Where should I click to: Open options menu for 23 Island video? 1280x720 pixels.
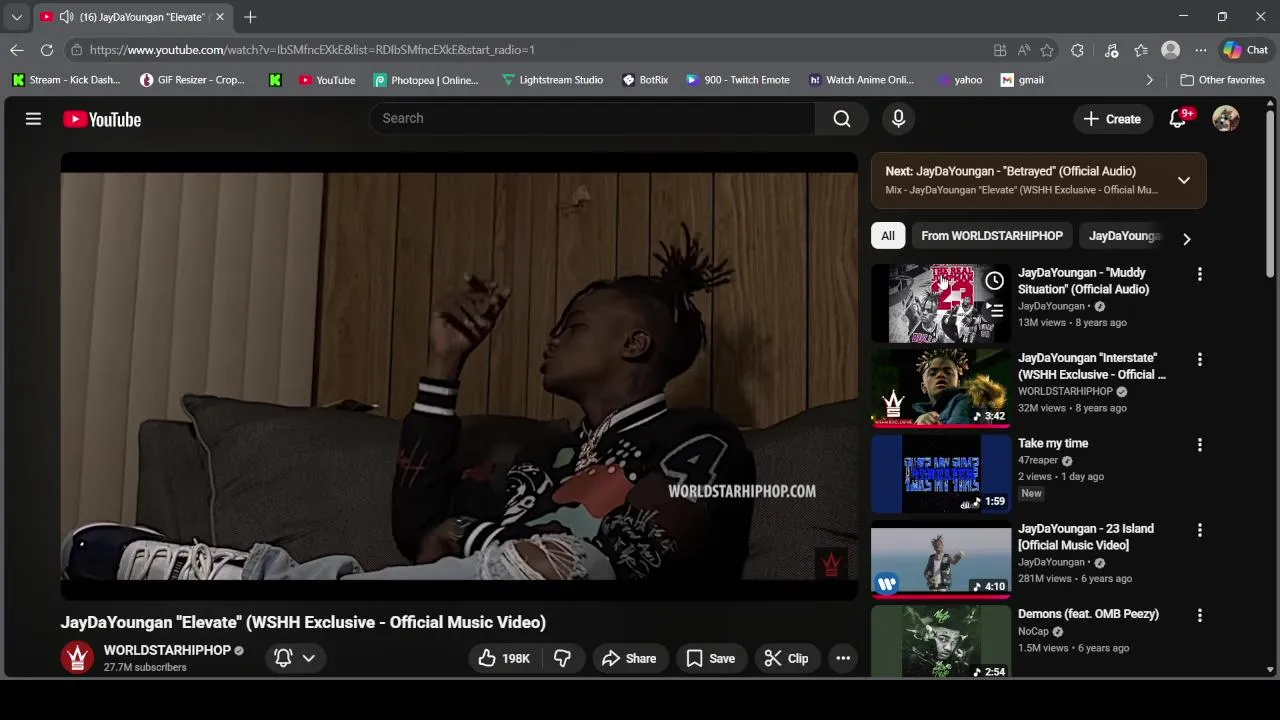1200,530
